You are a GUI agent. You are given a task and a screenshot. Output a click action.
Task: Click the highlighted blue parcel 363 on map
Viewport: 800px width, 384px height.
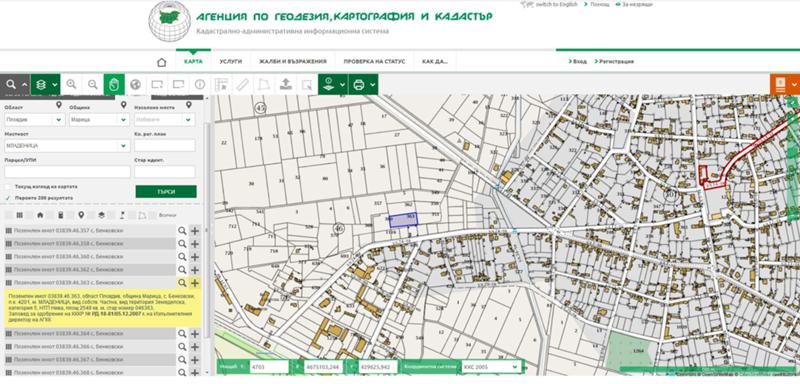click(404, 220)
